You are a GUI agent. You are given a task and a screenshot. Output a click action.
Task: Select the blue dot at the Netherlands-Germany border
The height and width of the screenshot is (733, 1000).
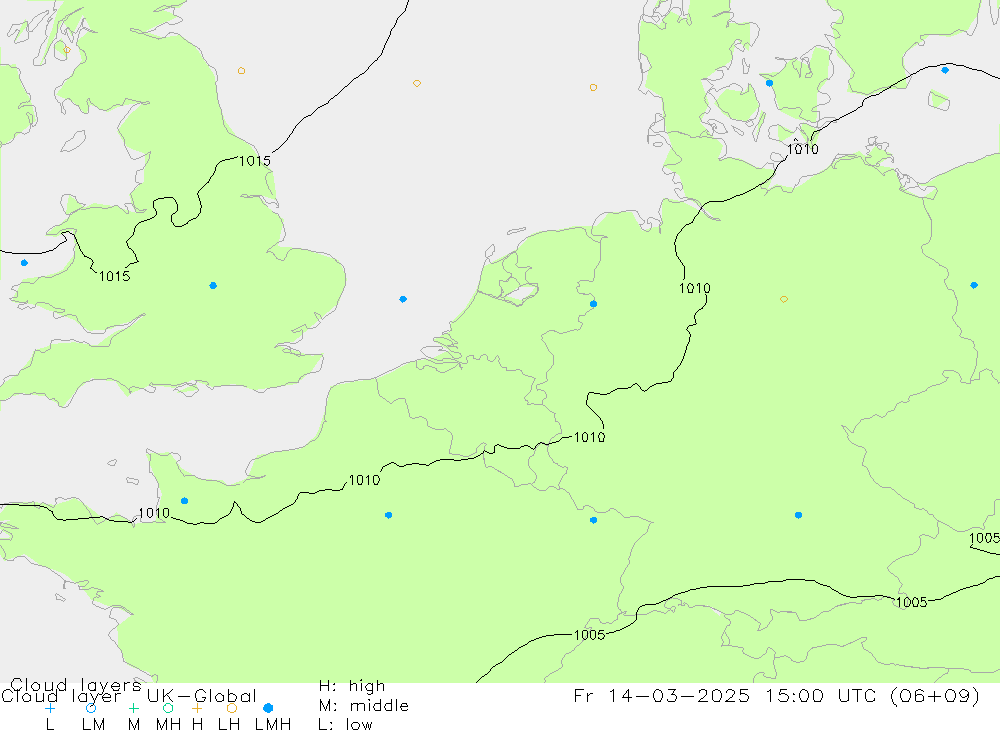593,304
